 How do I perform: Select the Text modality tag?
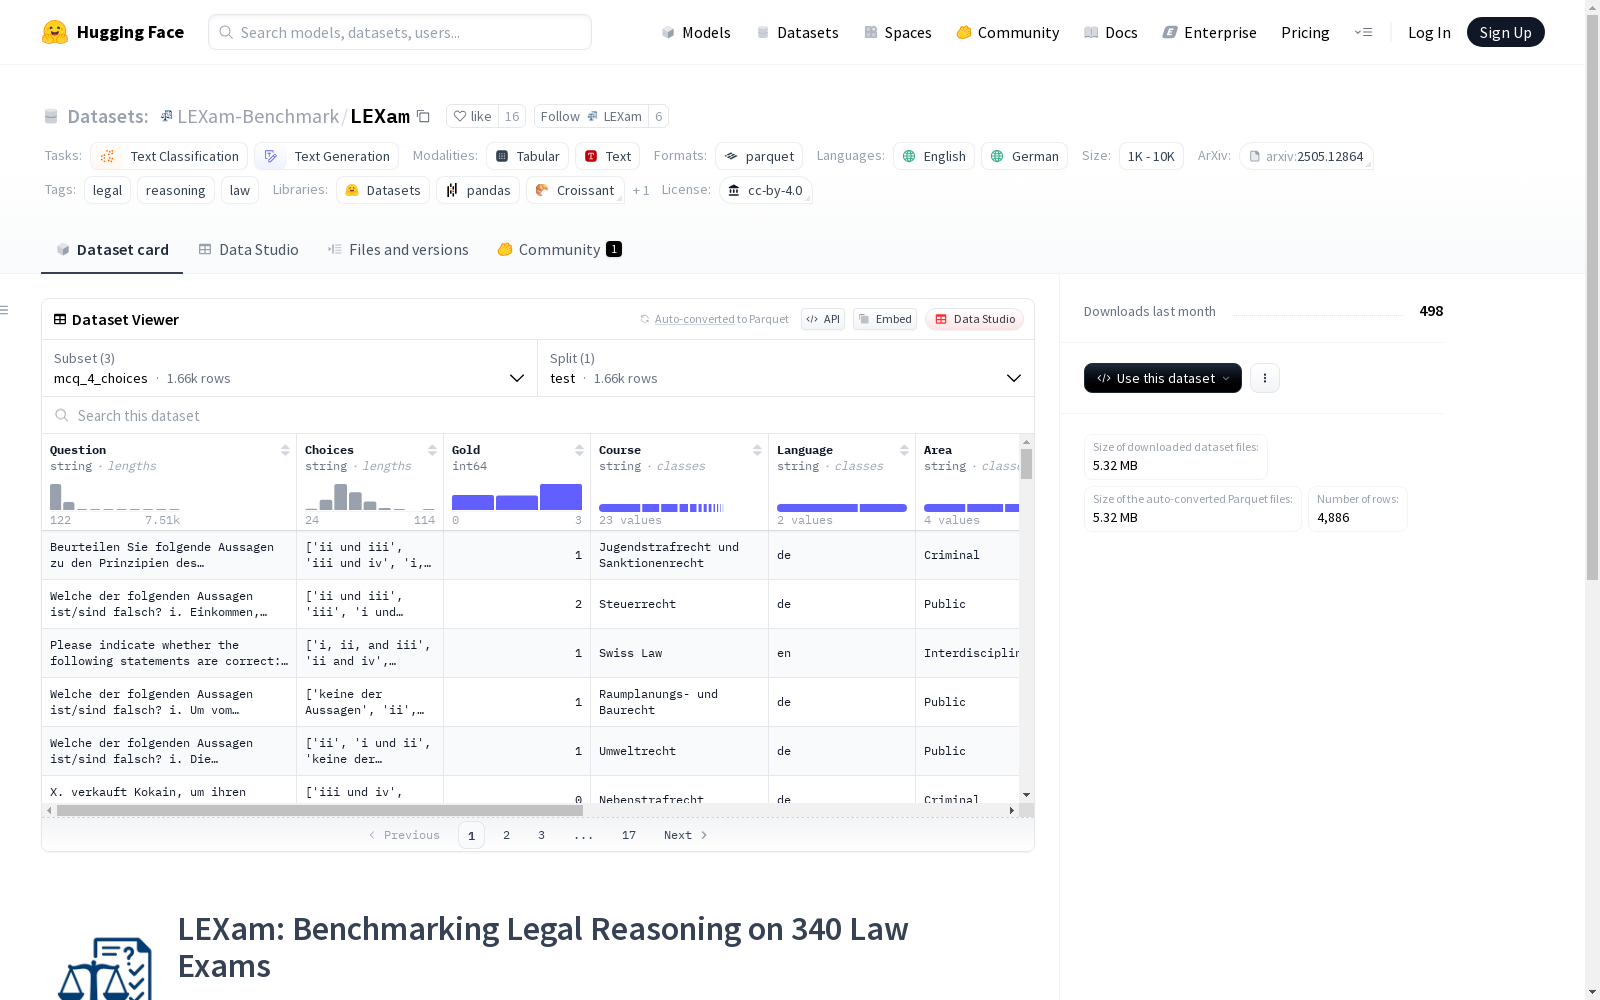[x=607, y=156]
